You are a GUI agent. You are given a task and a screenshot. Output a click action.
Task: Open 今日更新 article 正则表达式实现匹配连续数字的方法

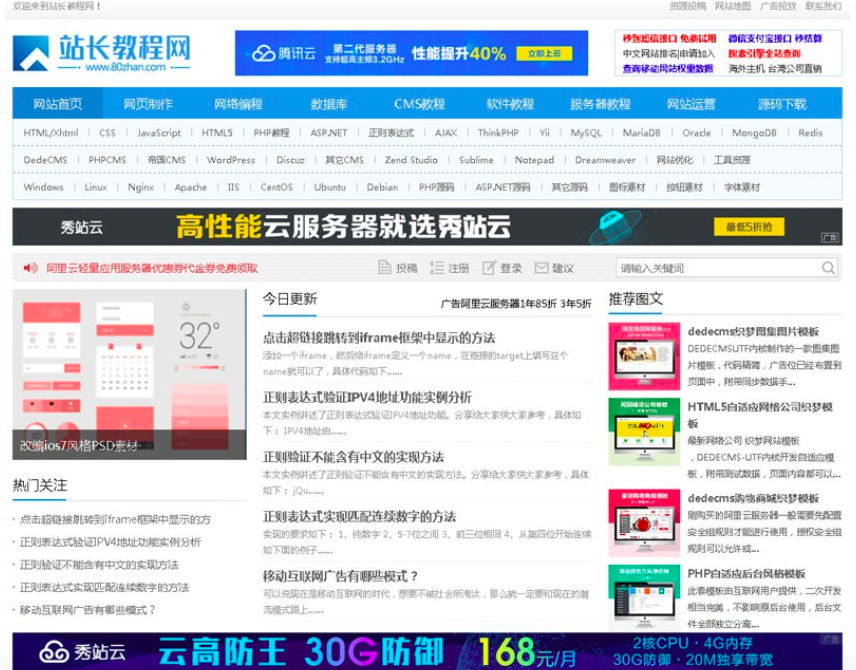(359, 517)
